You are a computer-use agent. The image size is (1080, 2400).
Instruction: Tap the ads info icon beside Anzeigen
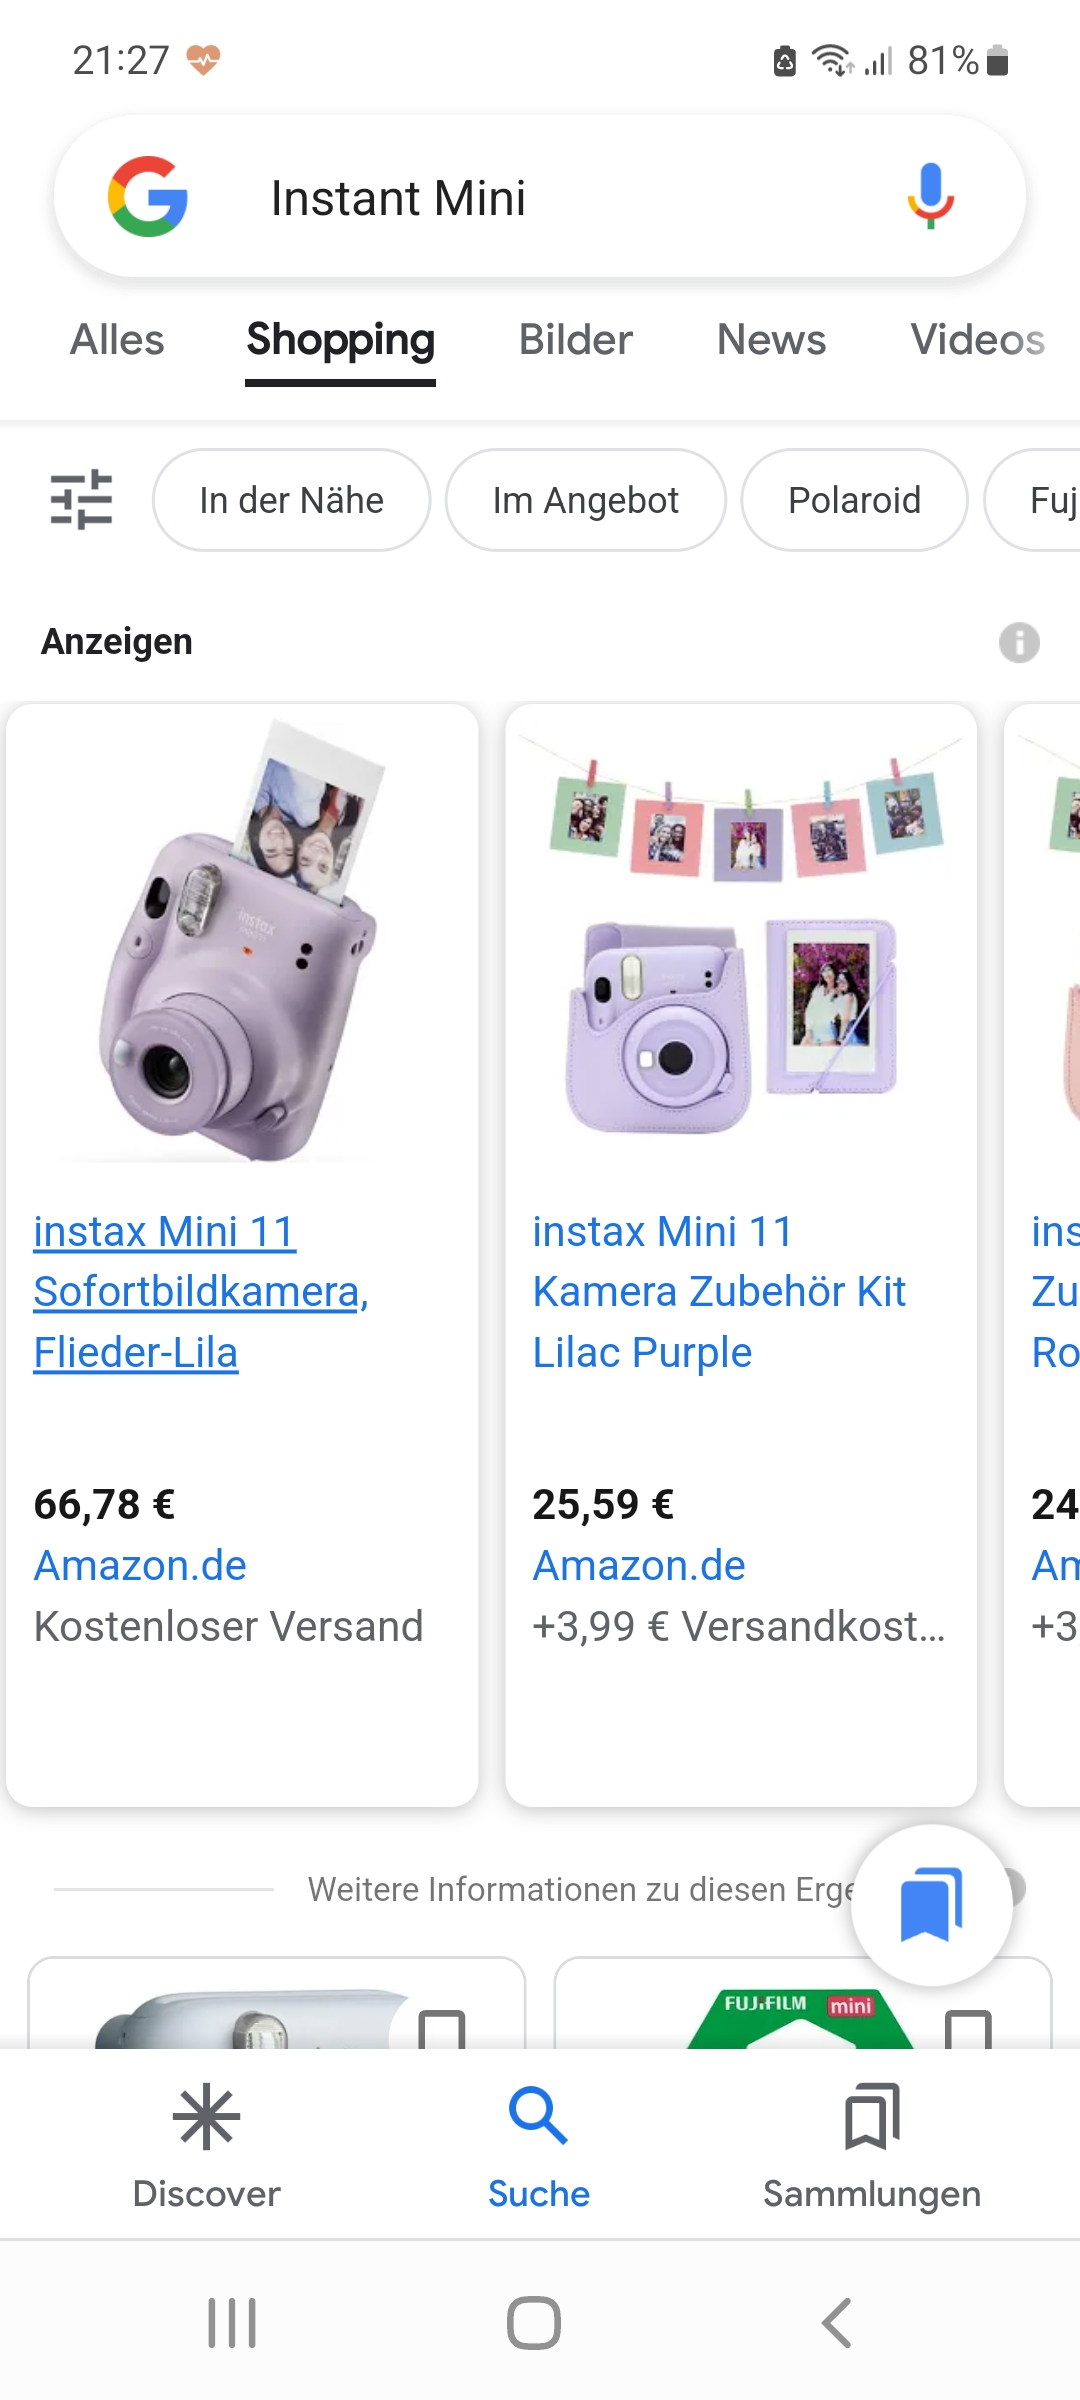point(1019,642)
